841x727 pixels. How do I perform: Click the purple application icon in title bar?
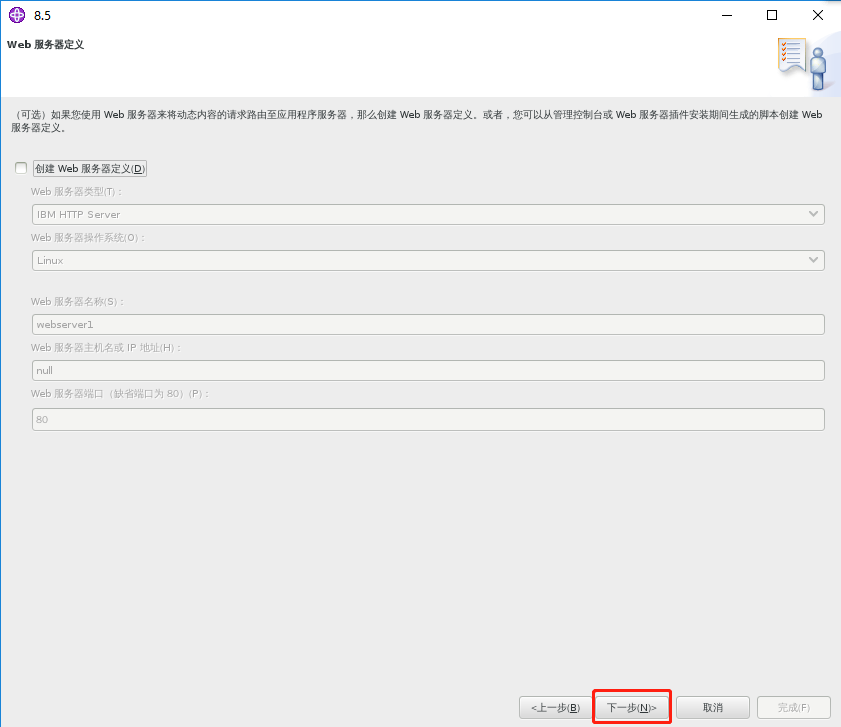pyautogui.click(x=17, y=15)
